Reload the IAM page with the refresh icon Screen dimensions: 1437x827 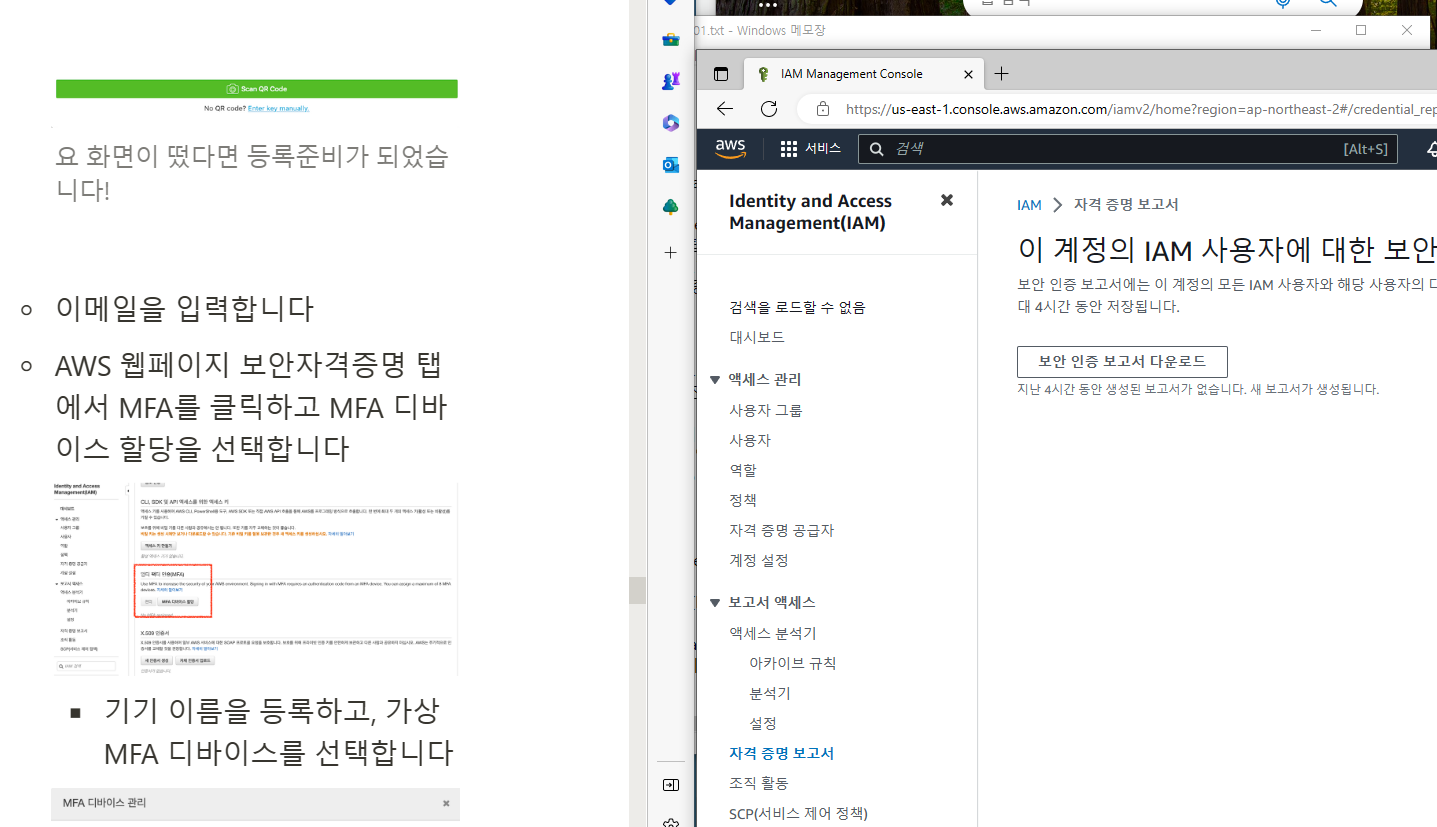tap(769, 109)
